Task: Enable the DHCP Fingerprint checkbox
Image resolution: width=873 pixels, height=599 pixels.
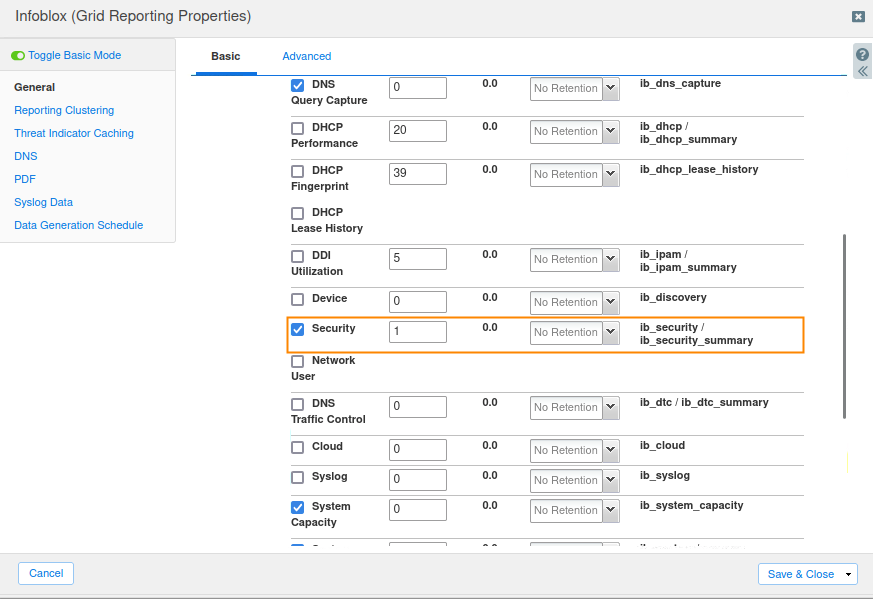Action: point(298,171)
